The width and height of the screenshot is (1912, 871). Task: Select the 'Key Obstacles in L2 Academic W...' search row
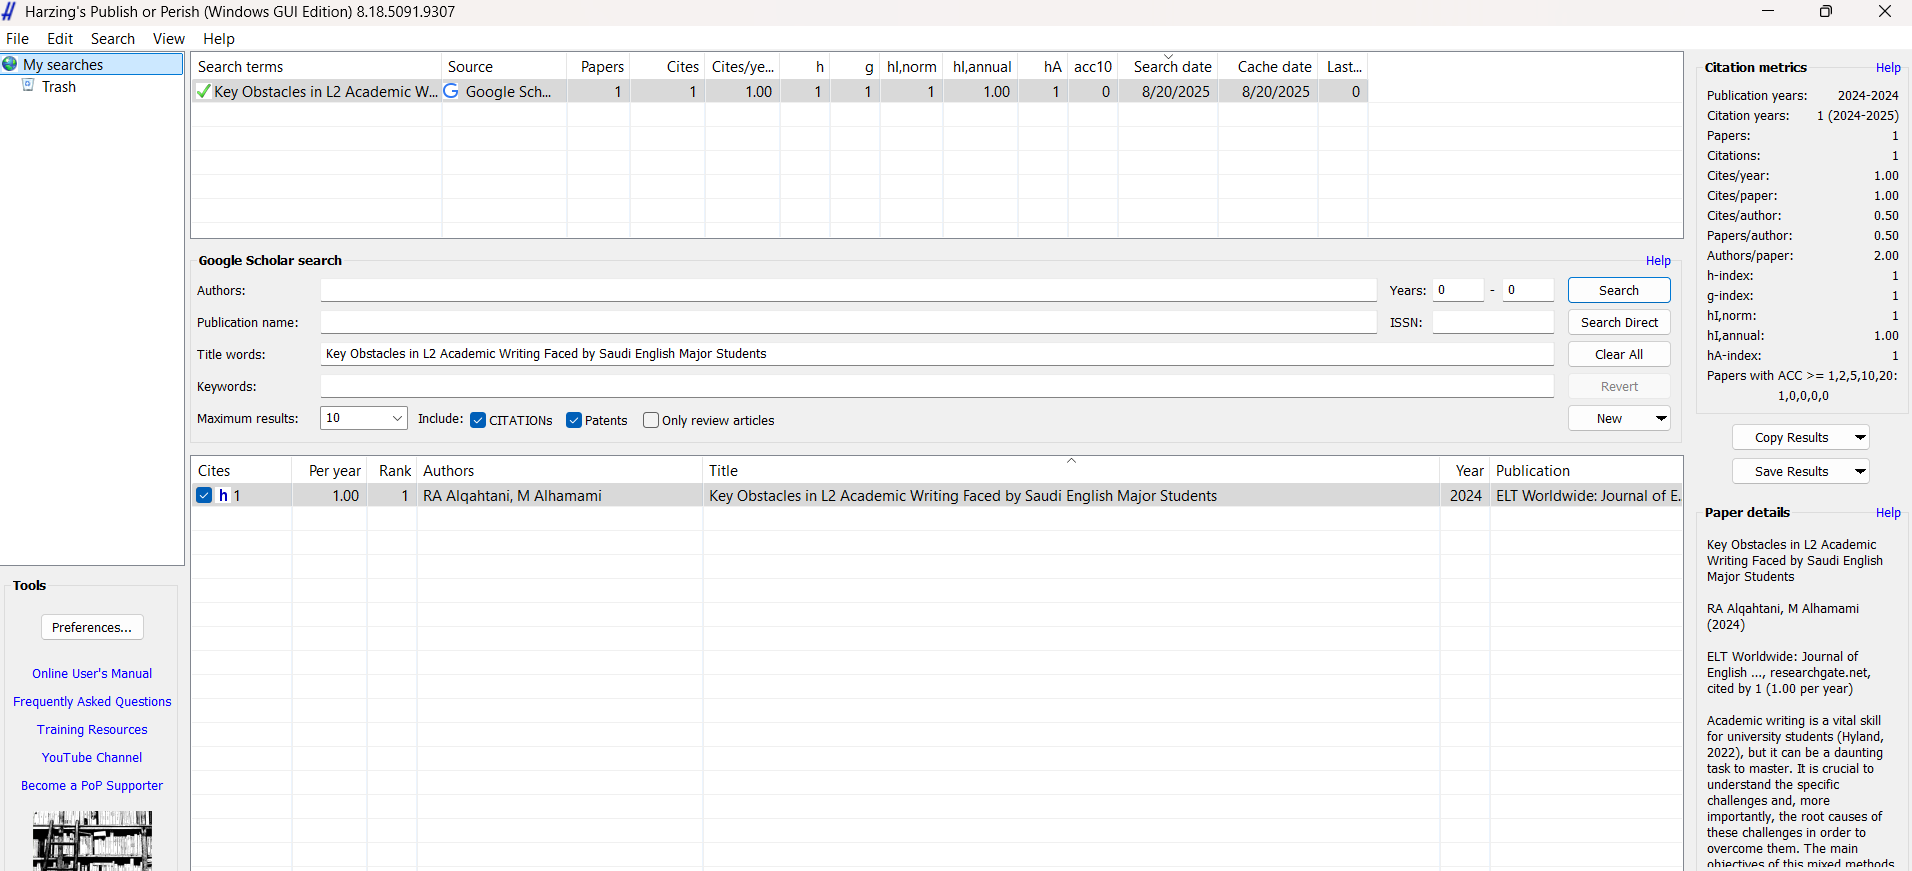(x=779, y=91)
